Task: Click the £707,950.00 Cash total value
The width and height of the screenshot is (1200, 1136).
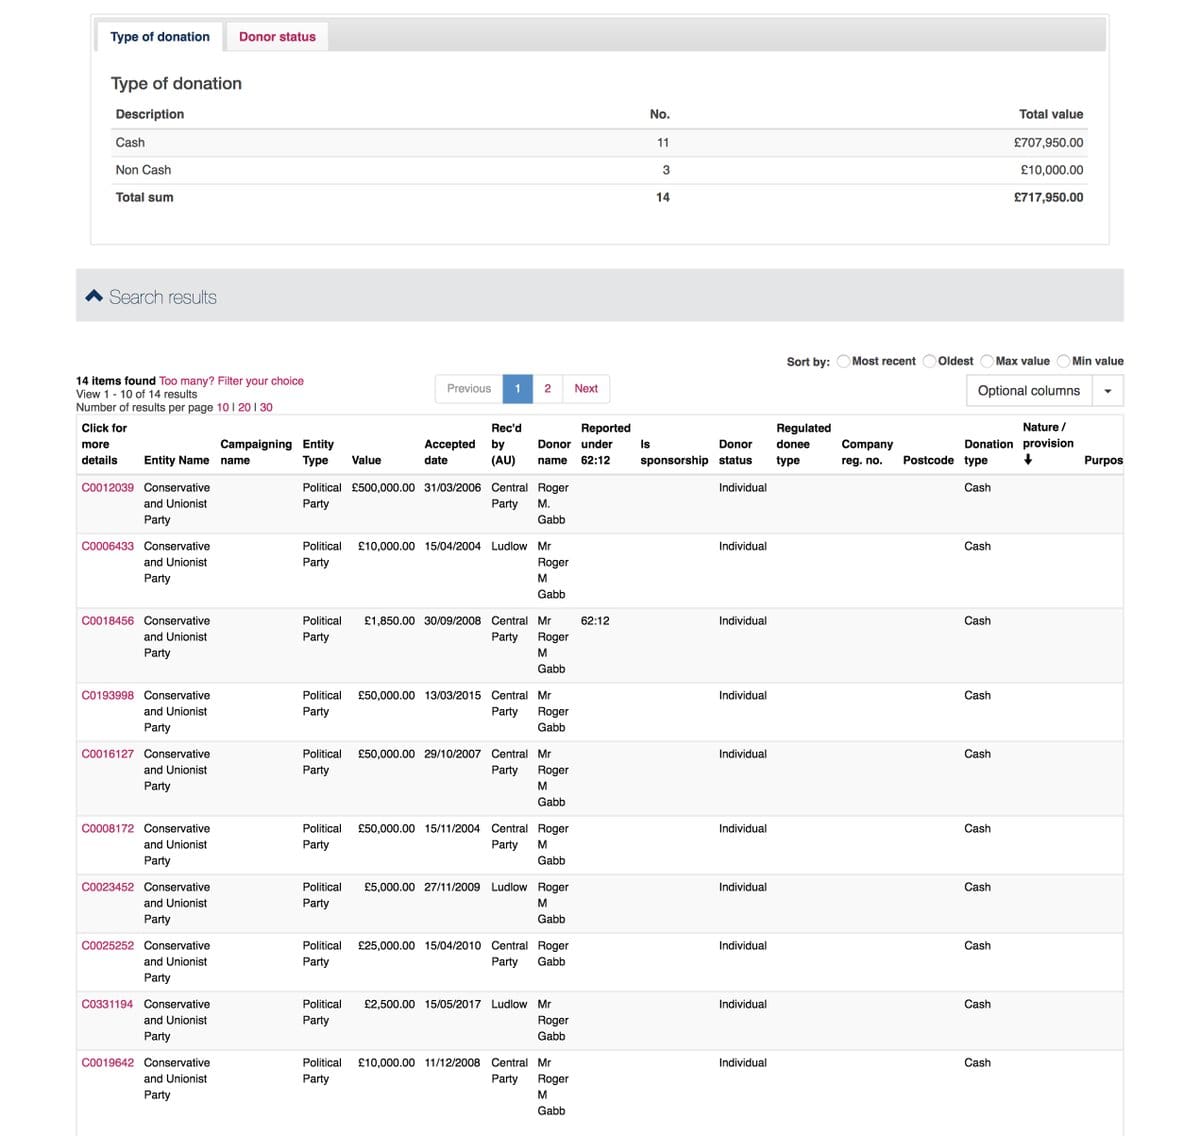Action: click(x=1048, y=143)
